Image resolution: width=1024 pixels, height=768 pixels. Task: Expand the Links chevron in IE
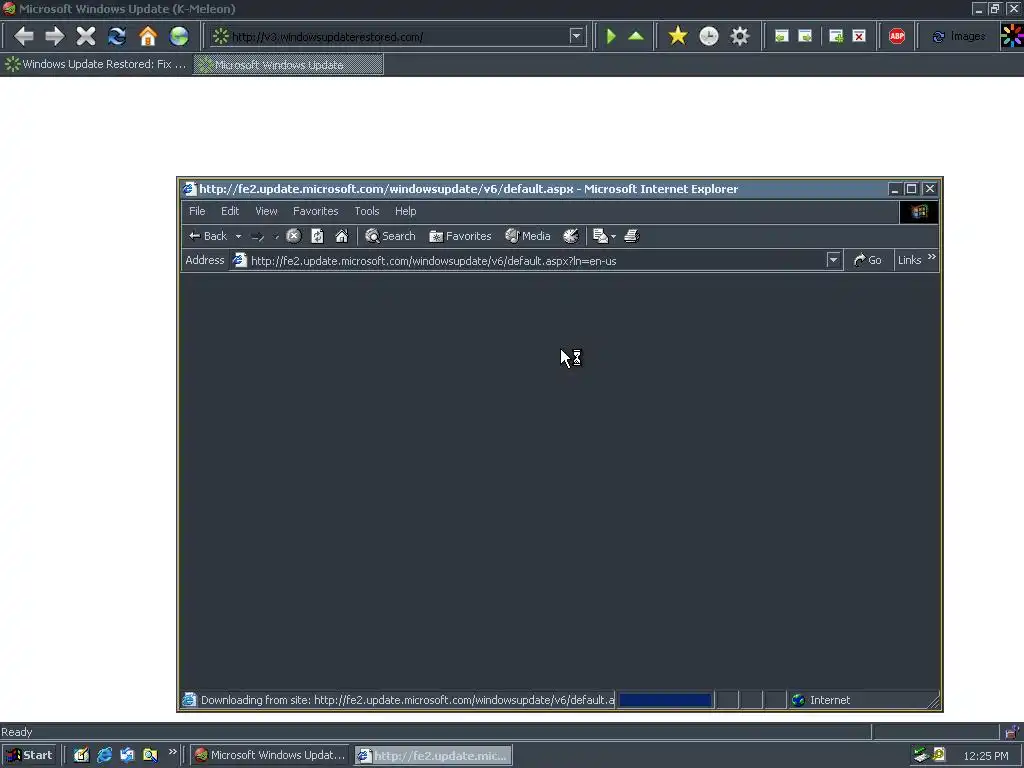(x=932, y=257)
